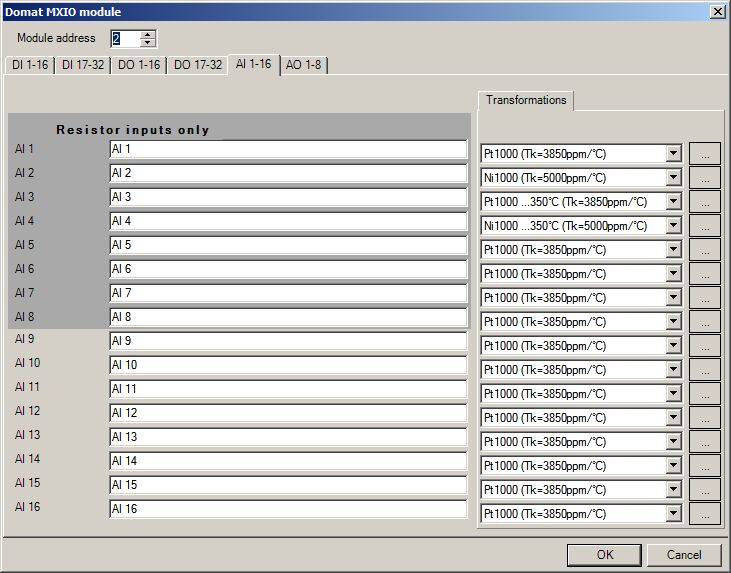Open the ellipsis button next to AI 4 transformation
This screenshot has width=731, height=573.
pyautogui.click(x=704, y=226)
